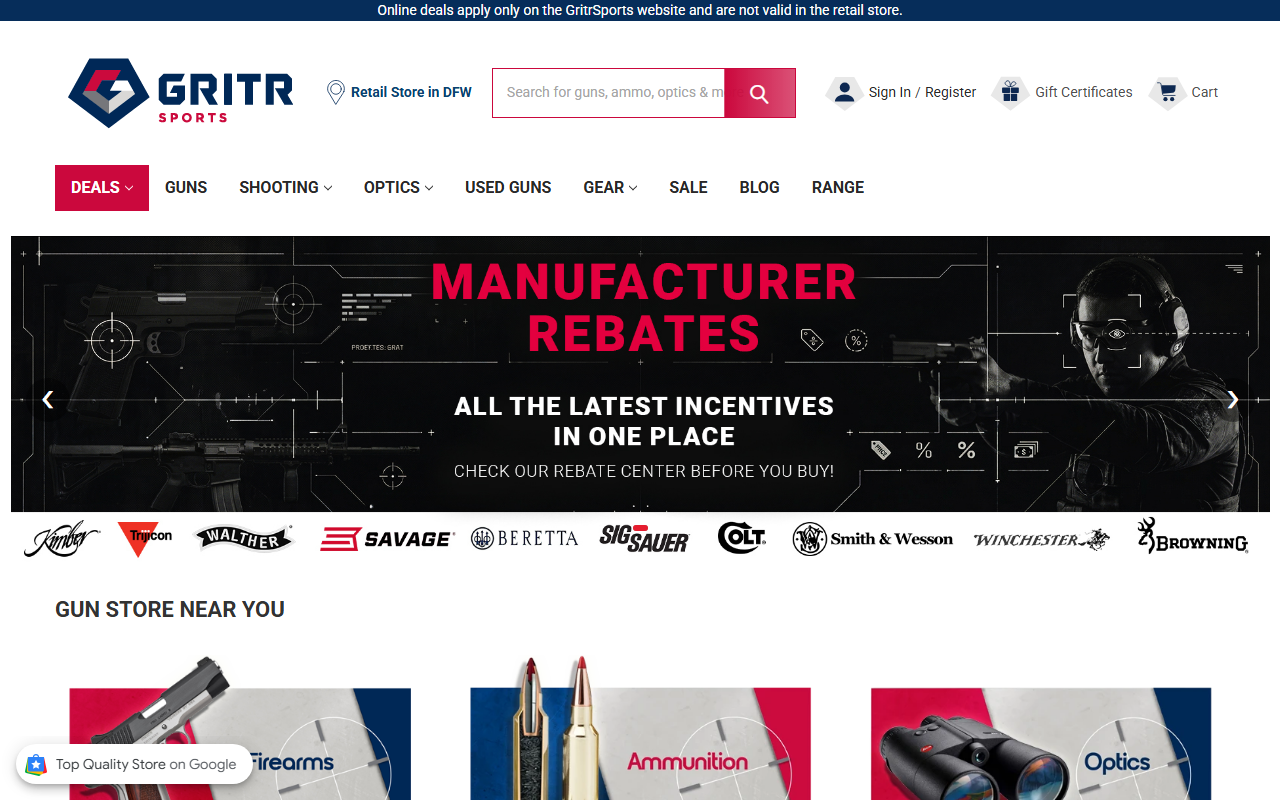Click the user account icon
1280x800 pixels.
844,92
